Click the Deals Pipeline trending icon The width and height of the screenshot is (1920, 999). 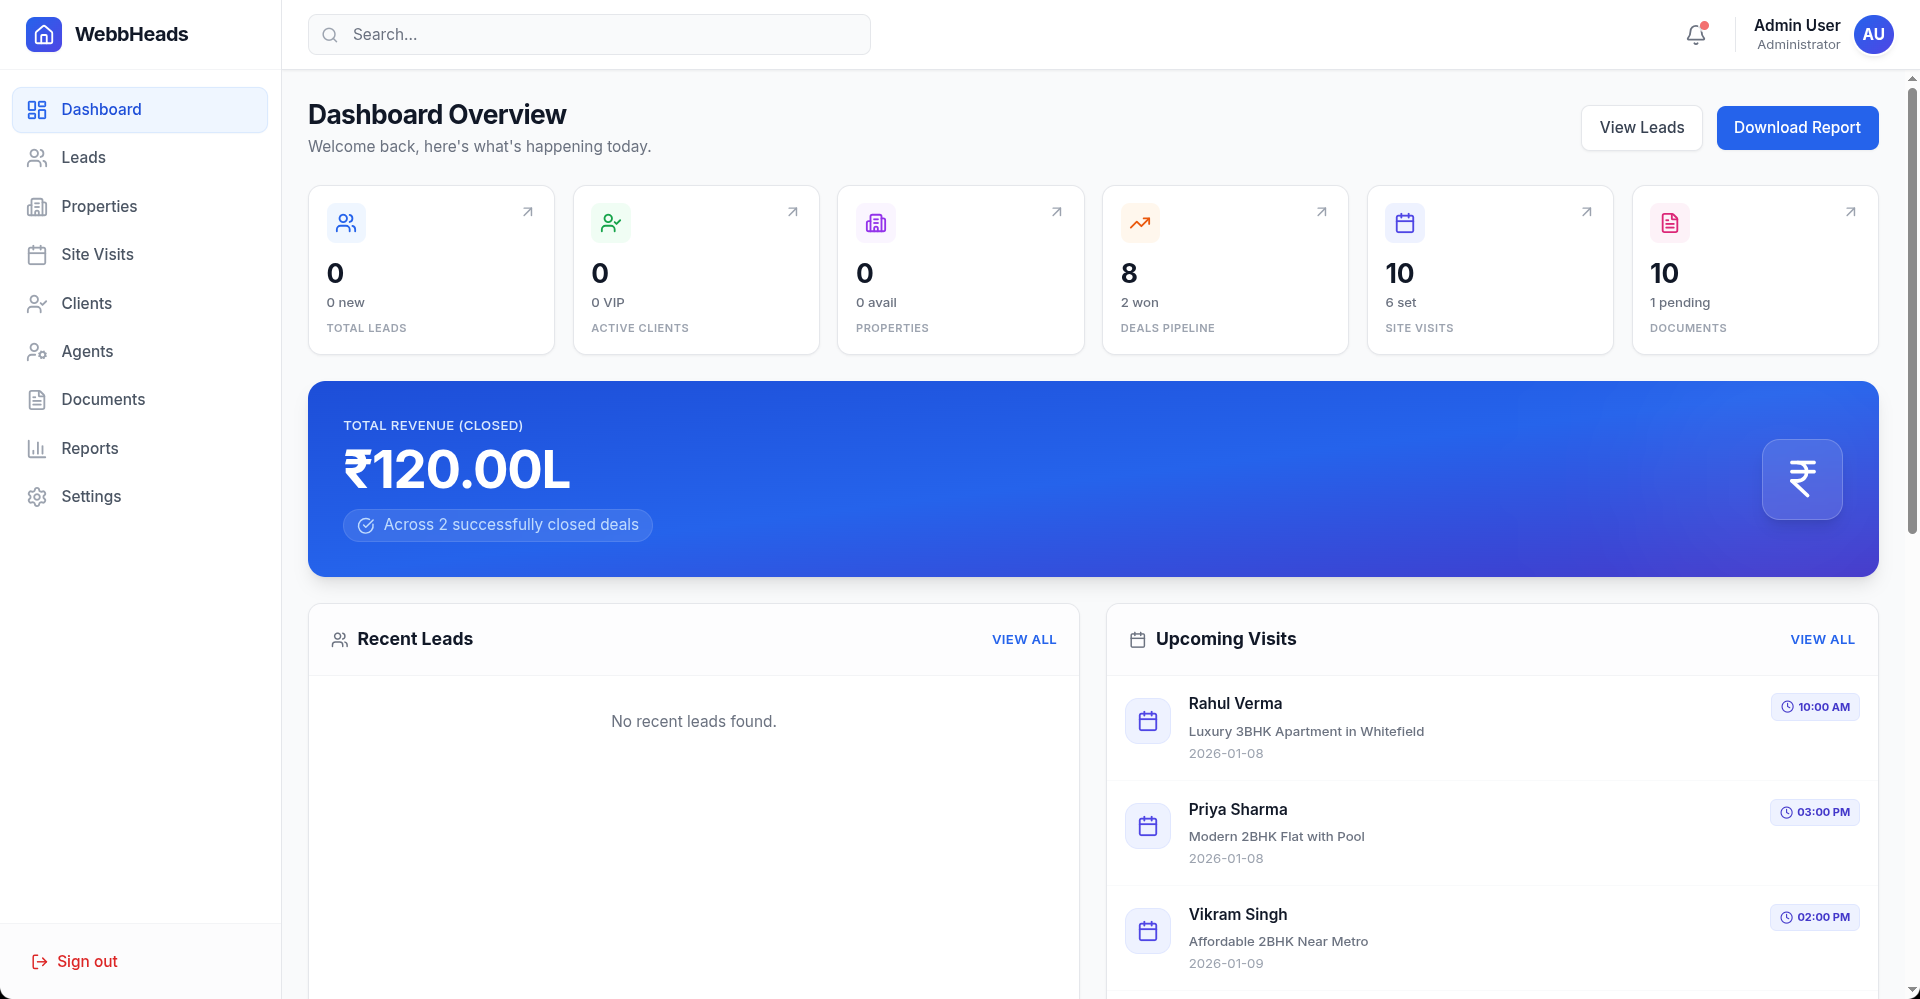tap(1140, 223)
